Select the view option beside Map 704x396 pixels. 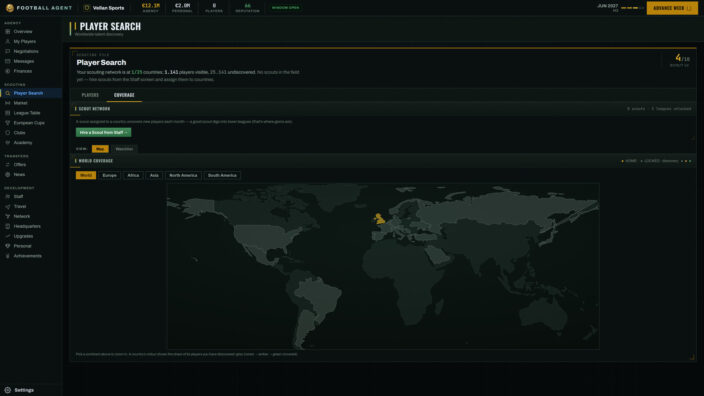click(124, 149)
